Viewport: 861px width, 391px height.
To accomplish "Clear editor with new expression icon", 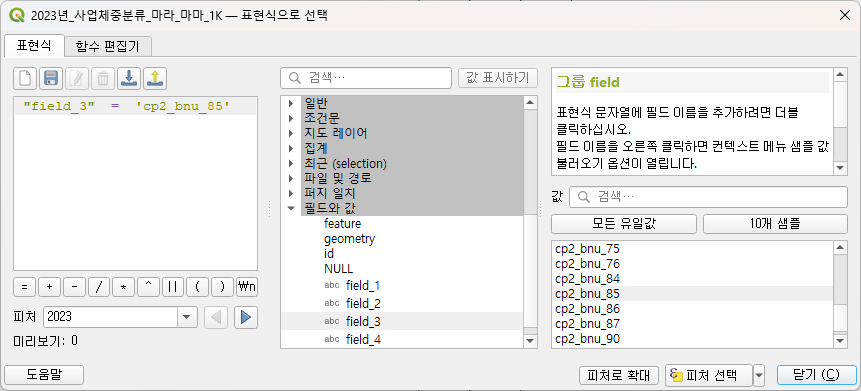I will coord(25,79).
